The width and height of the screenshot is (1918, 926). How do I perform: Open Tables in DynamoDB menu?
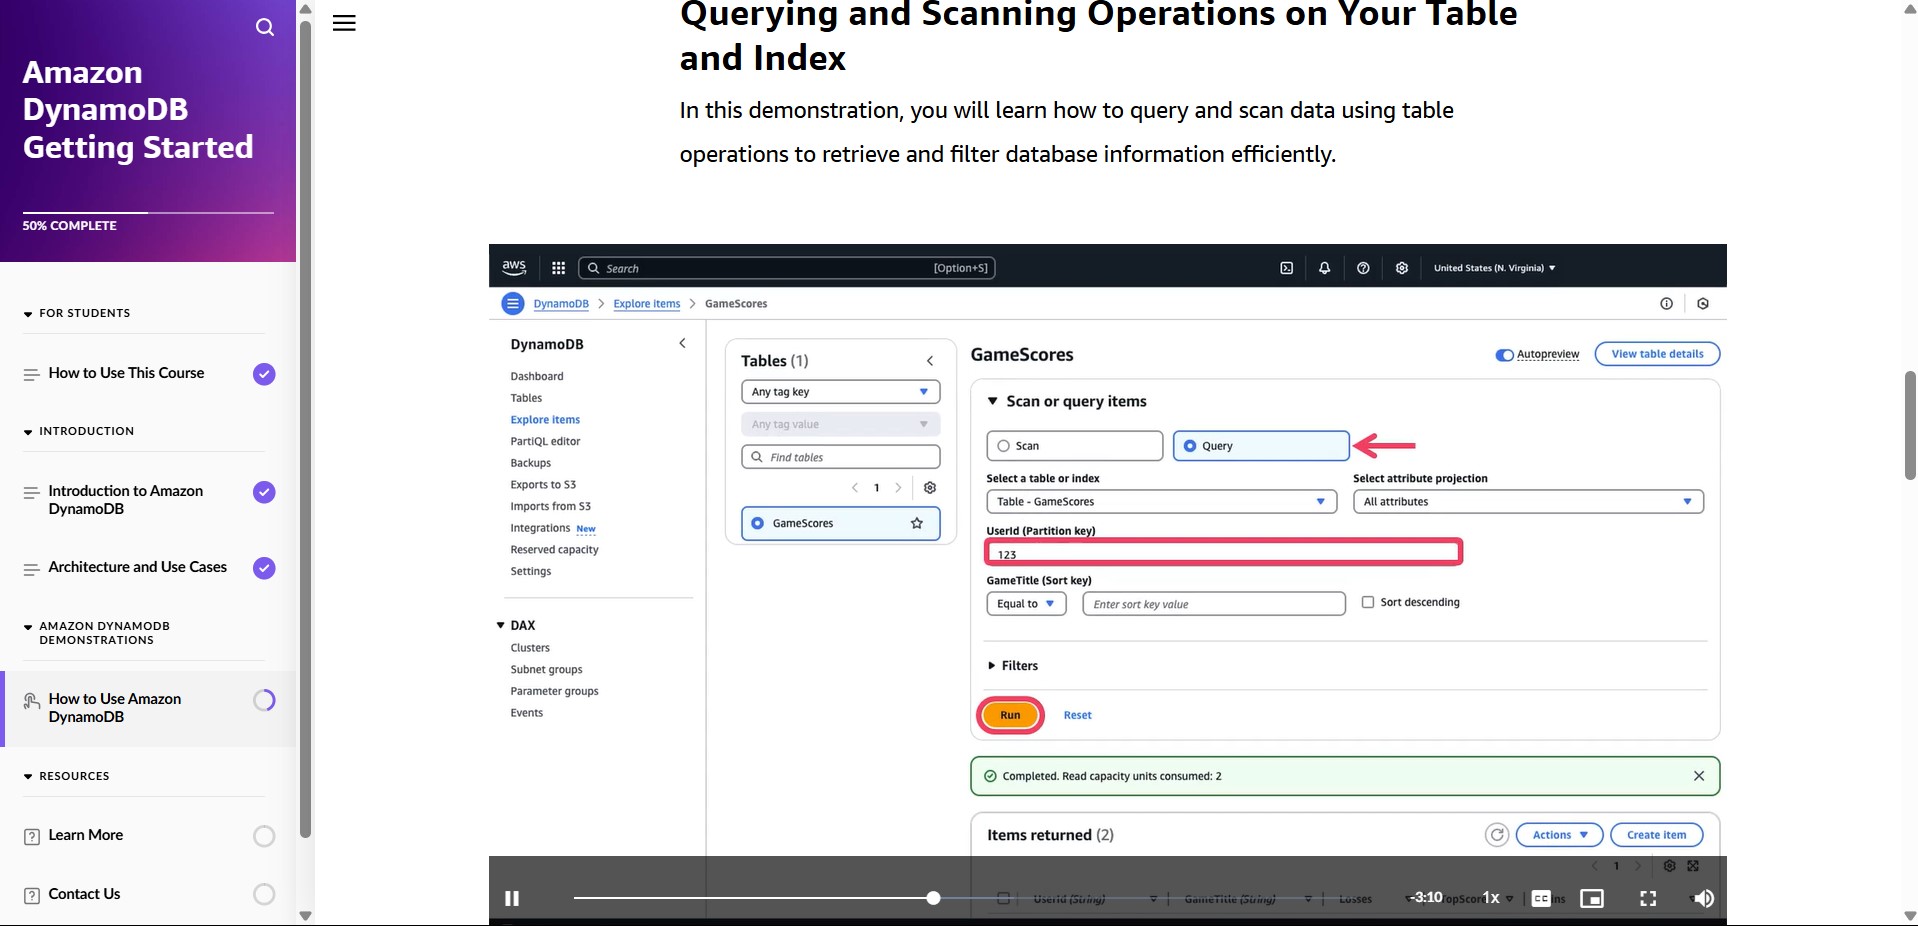tap(526, 398)
